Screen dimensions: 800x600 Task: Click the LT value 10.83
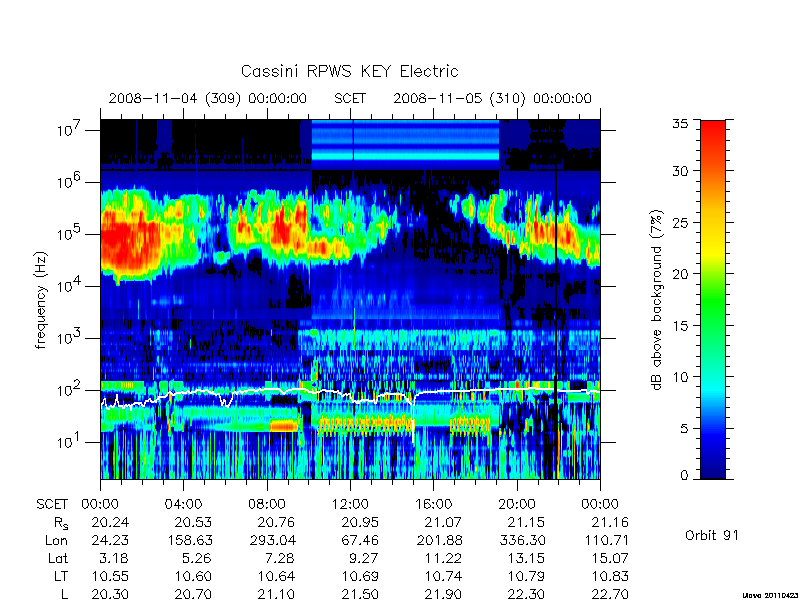(610, 576)
